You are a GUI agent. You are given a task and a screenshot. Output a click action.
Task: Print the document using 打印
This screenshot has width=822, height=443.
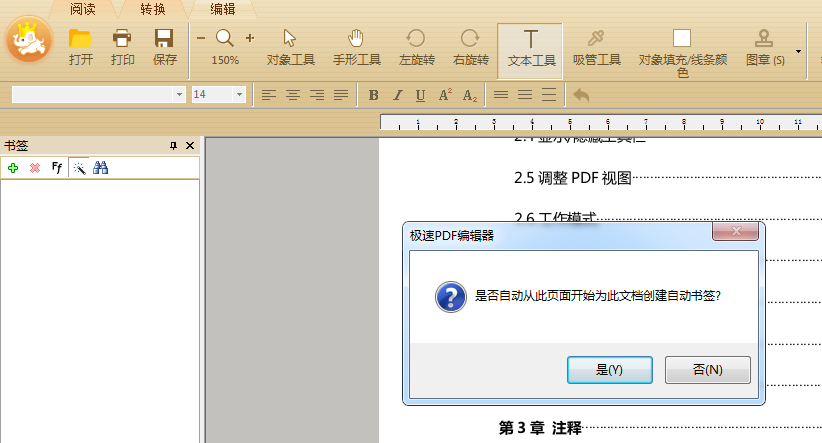[x=122, y=47]
